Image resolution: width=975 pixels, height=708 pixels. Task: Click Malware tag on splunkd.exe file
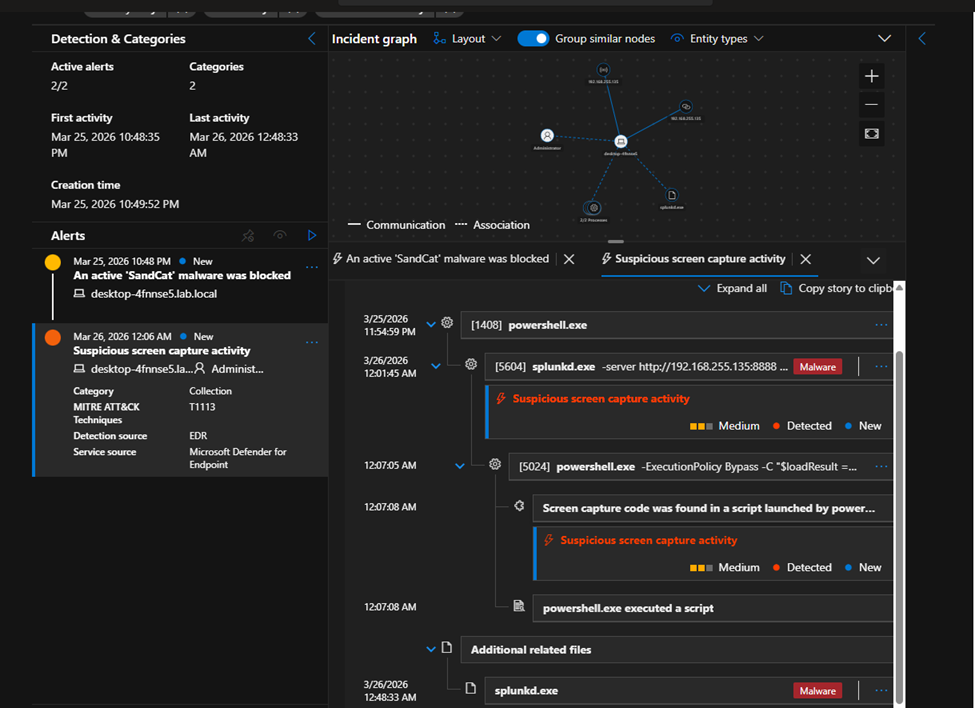tap(818, 691)
